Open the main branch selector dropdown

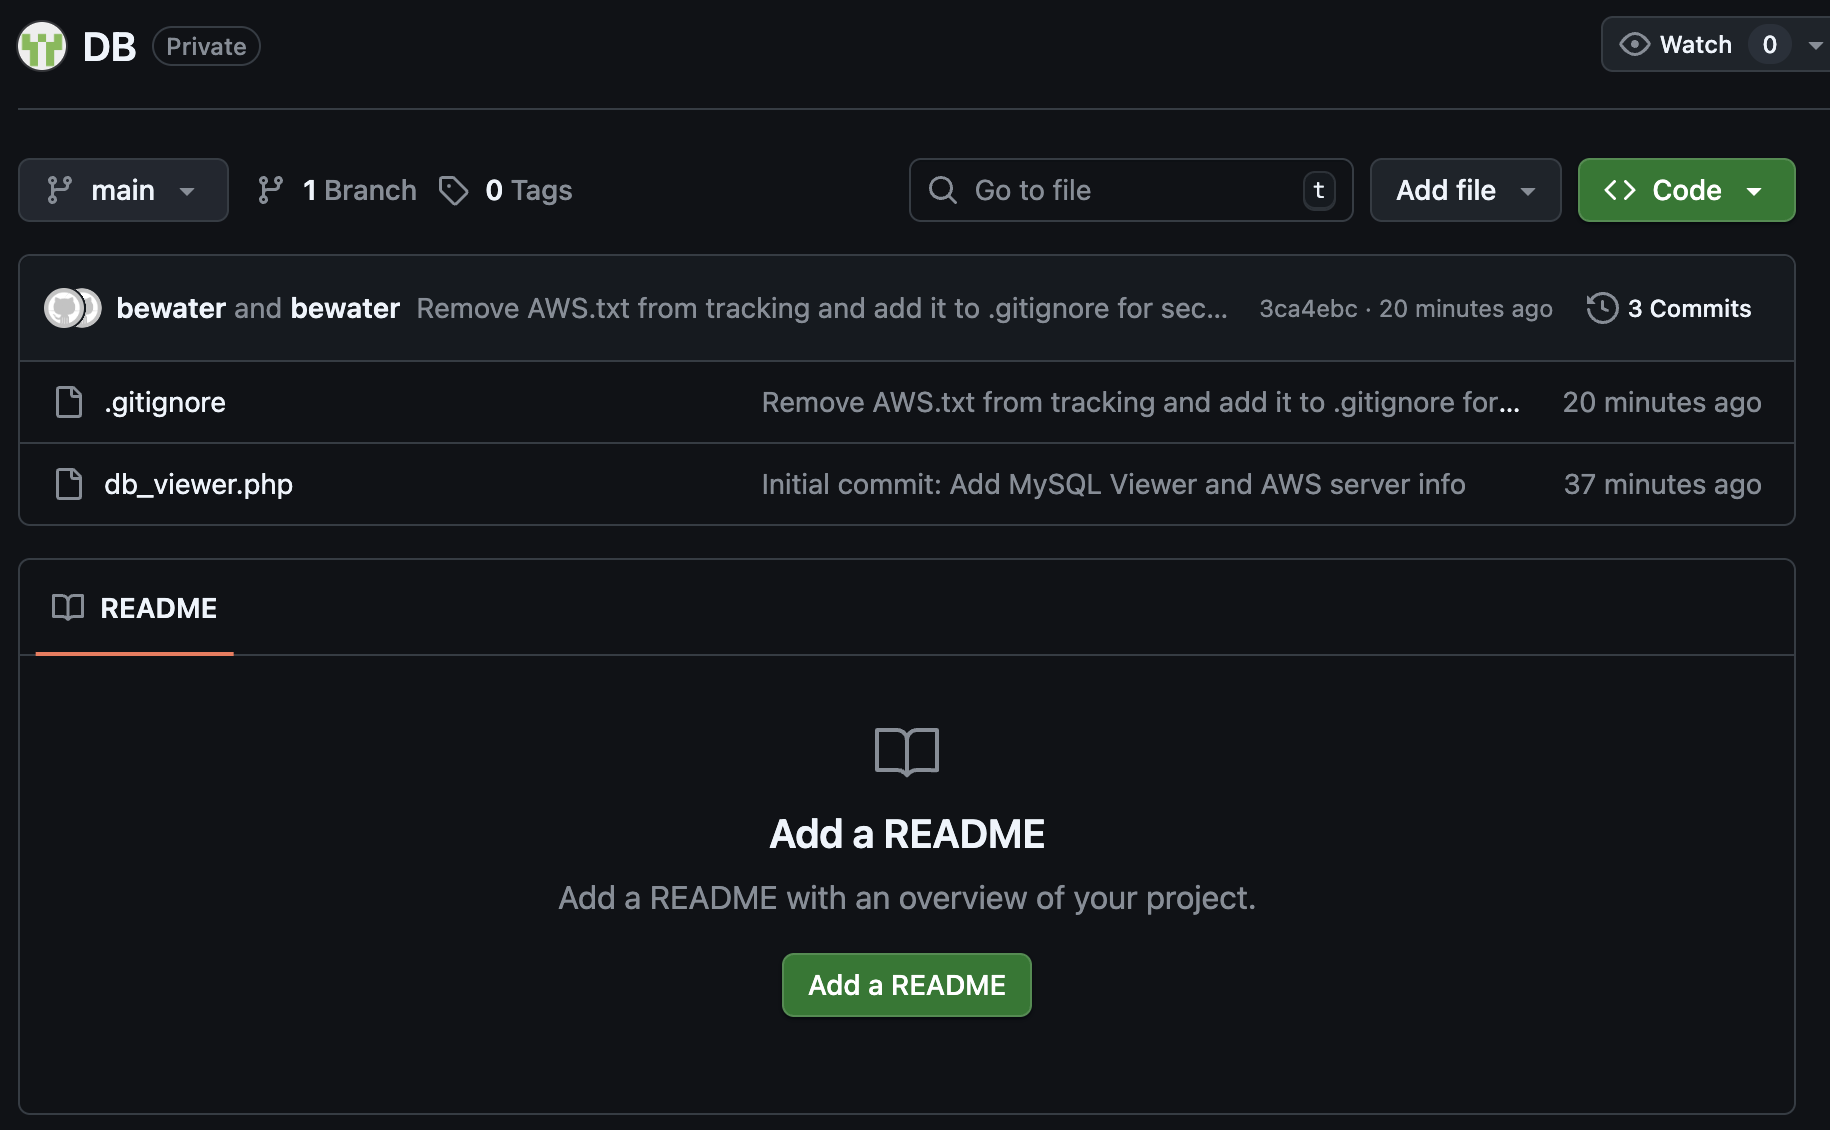[x=123, y=190]
